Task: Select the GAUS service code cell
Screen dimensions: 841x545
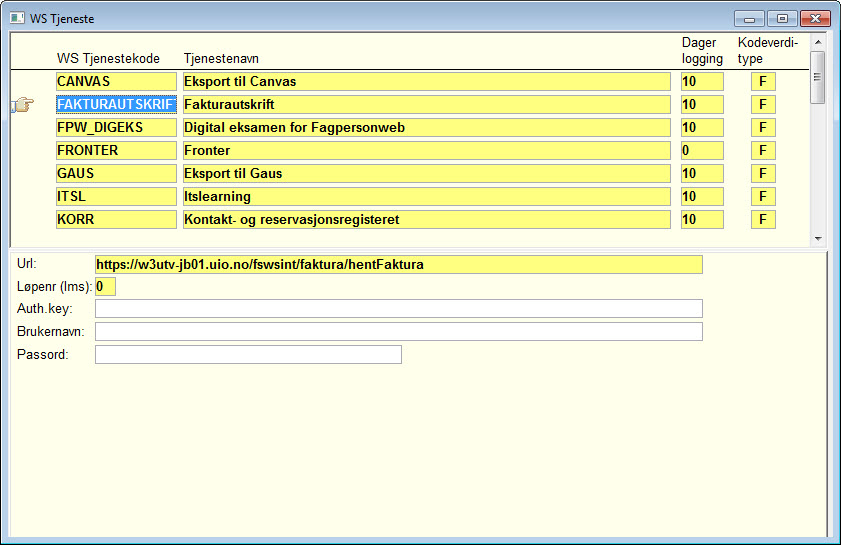Action: click(x=116, y=173)
